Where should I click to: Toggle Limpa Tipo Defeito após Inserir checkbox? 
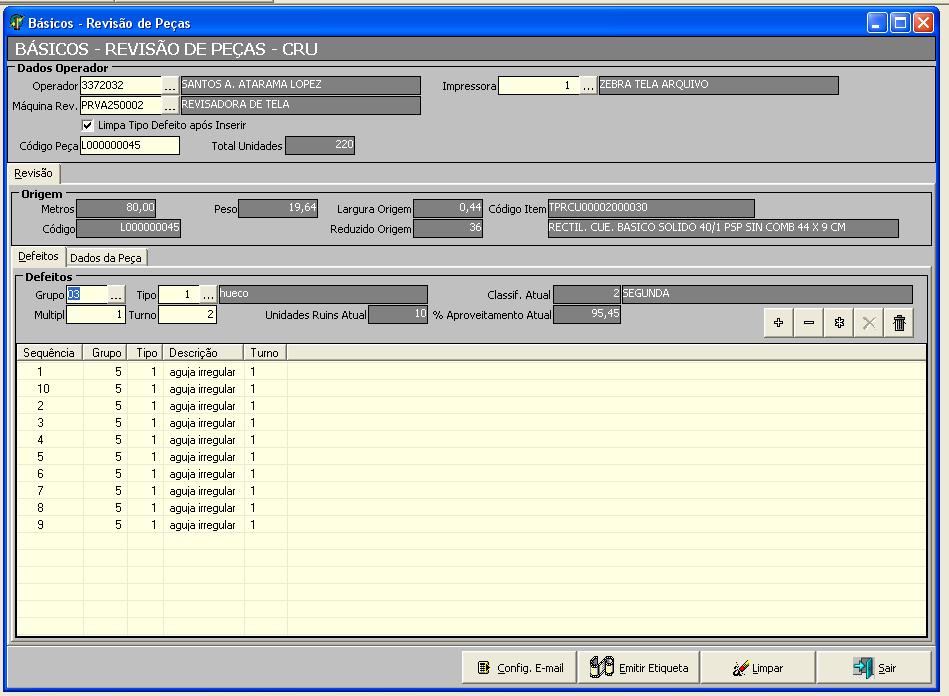pos(88,125)
